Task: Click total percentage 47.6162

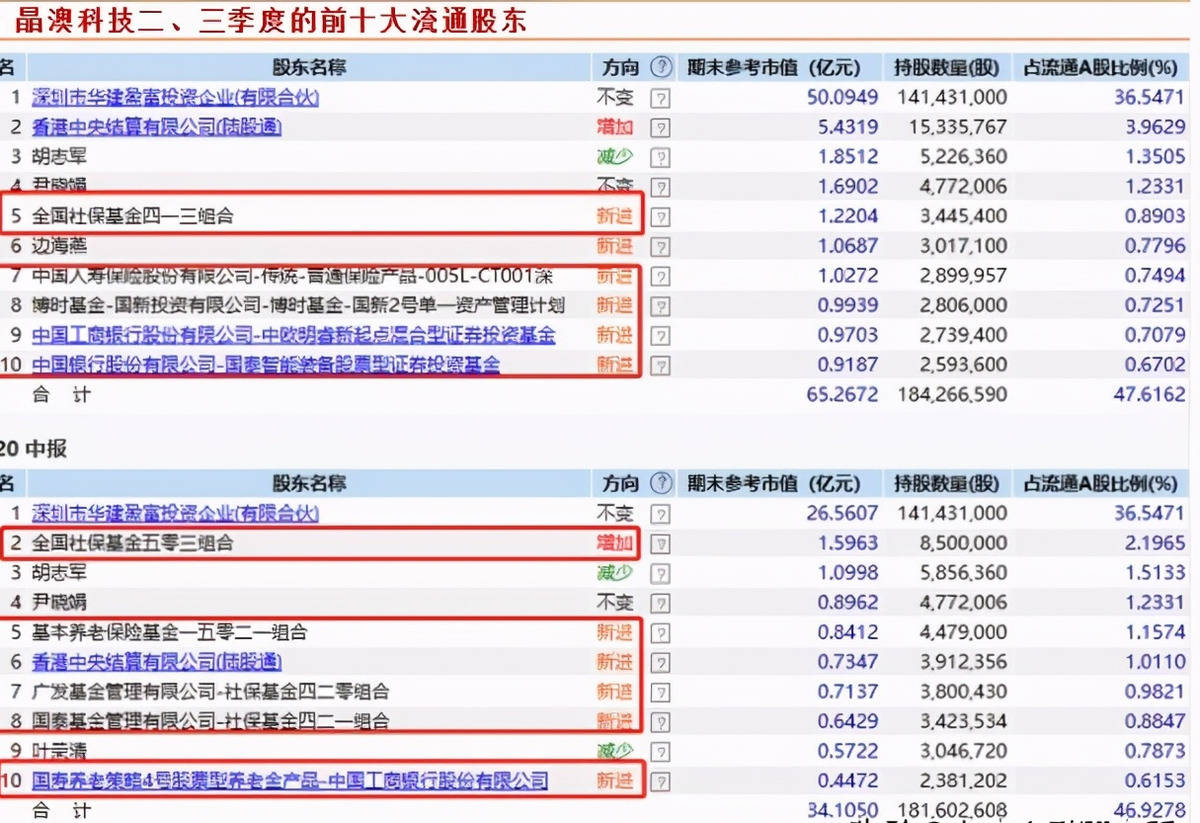Action: (x=1149, y=394)
